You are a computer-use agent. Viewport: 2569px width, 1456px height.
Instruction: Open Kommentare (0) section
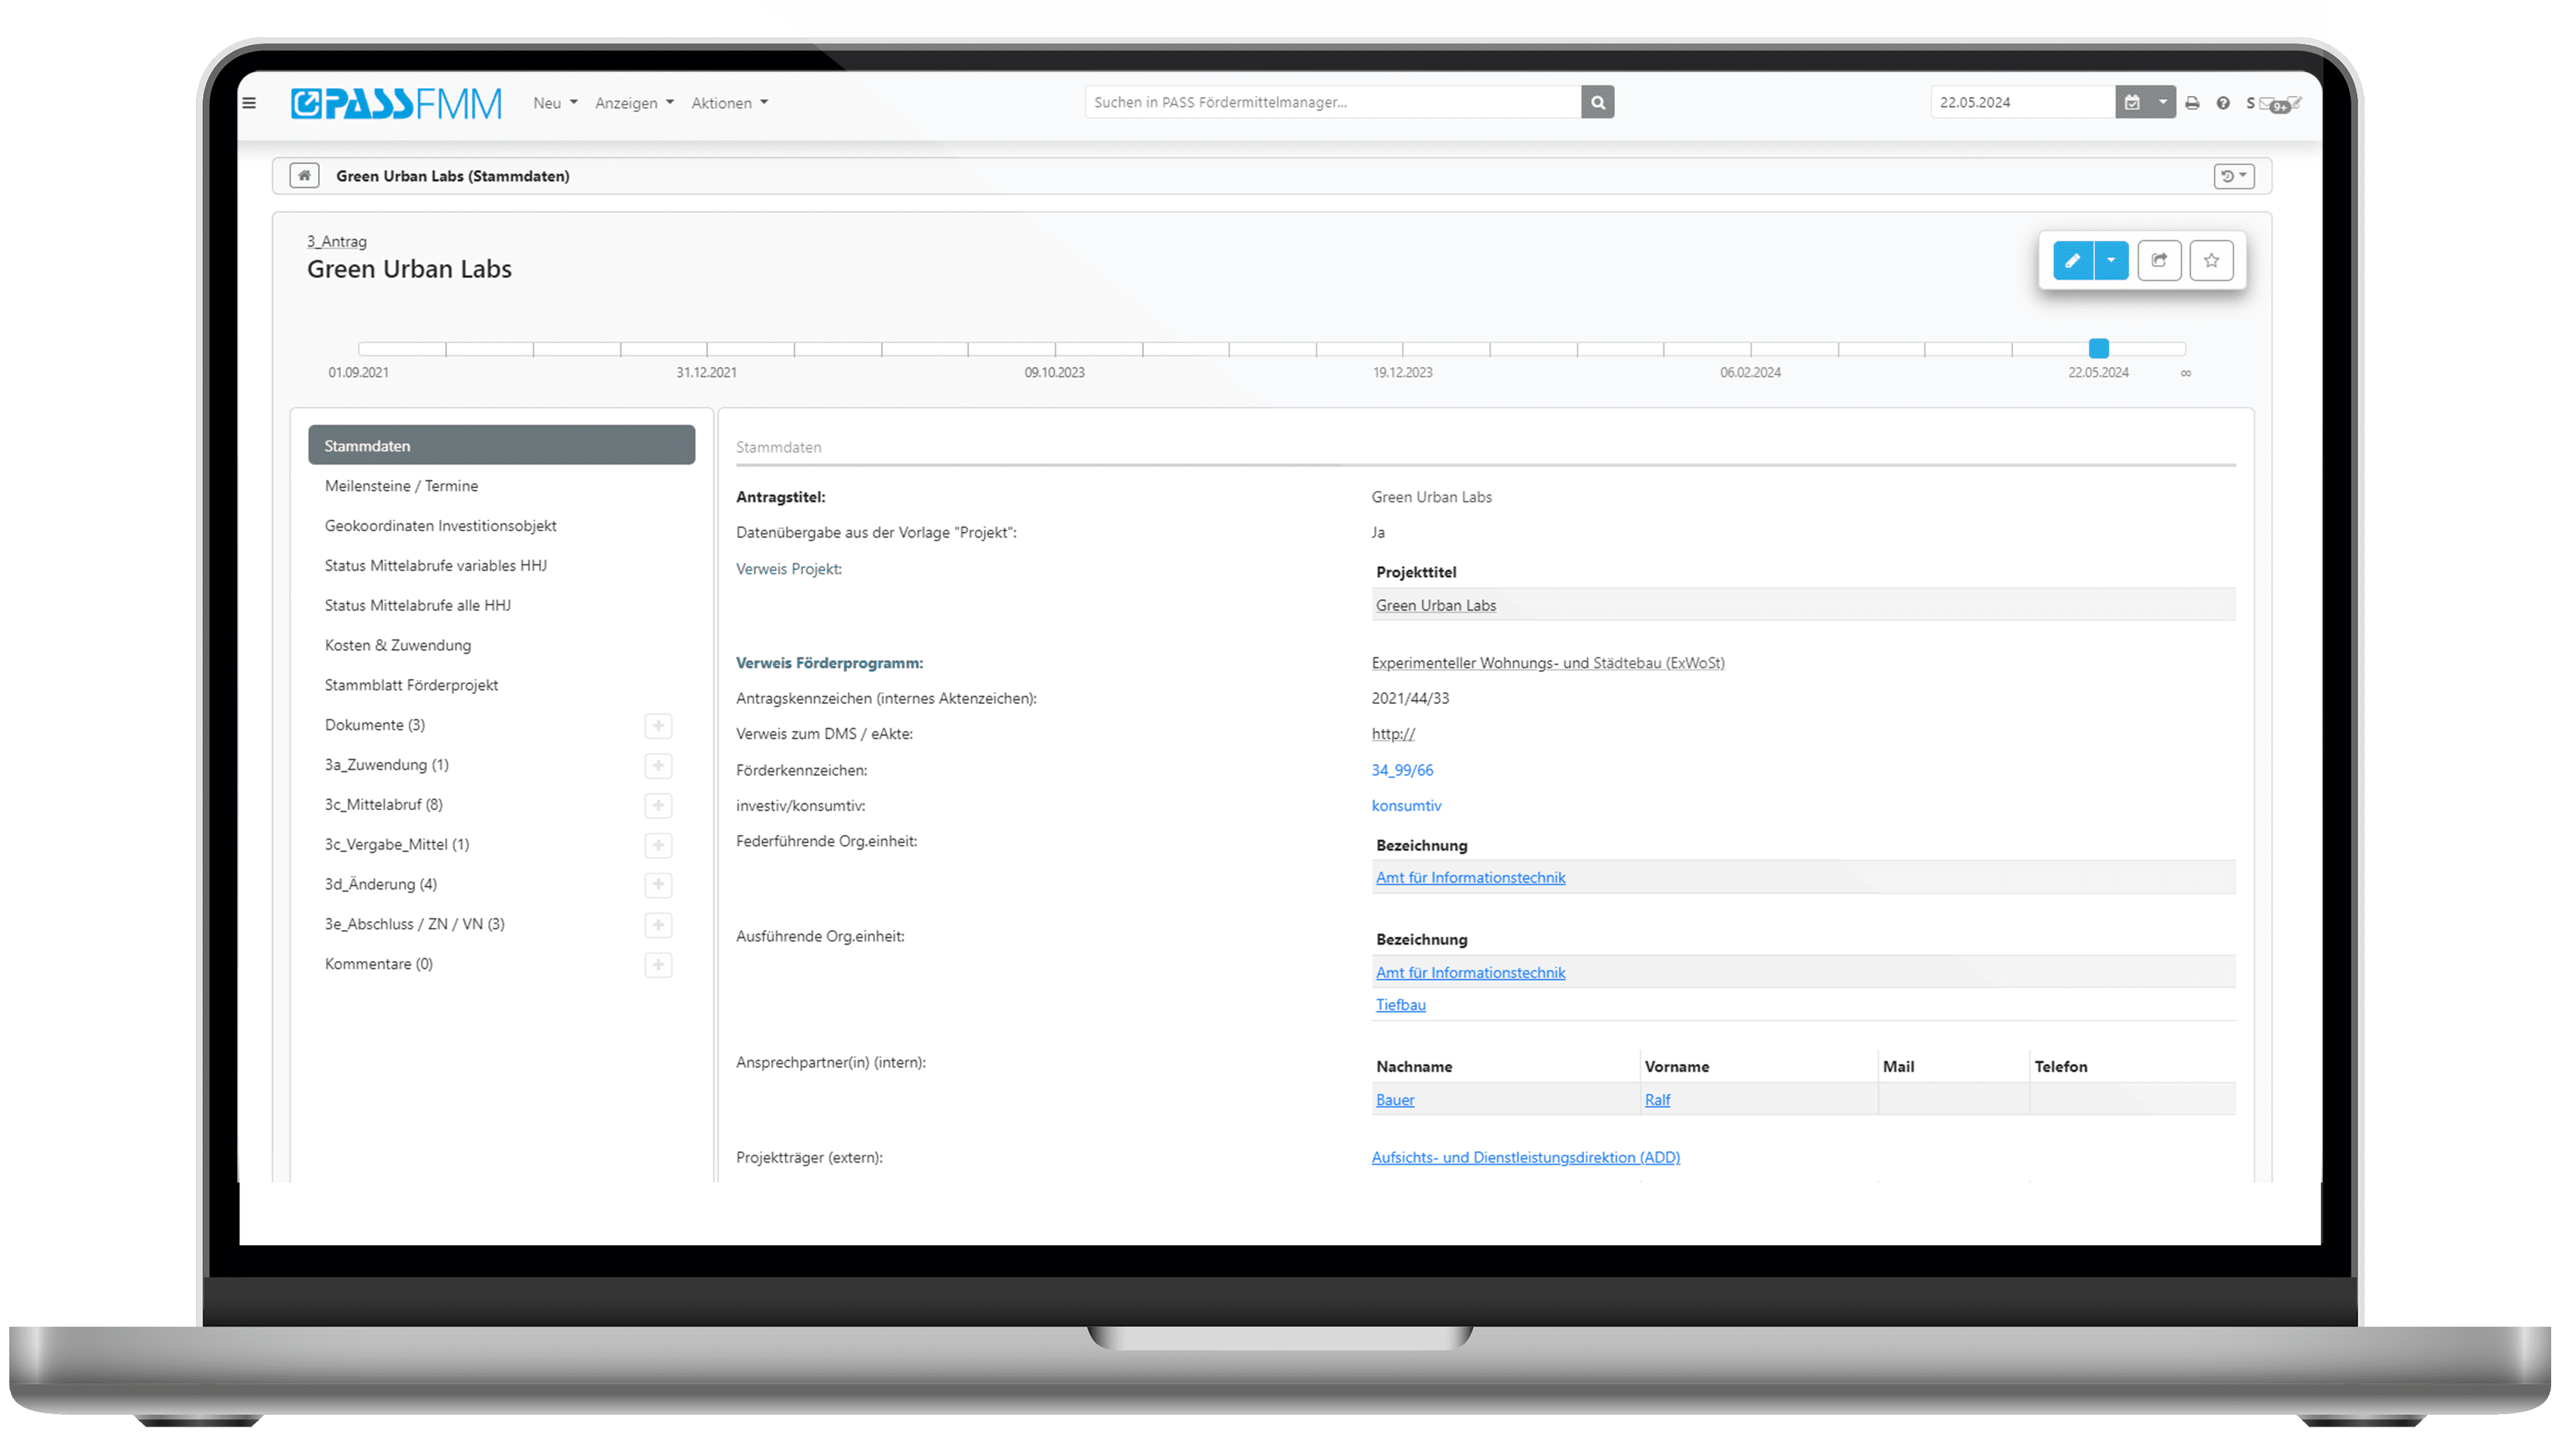click(378, 965)
